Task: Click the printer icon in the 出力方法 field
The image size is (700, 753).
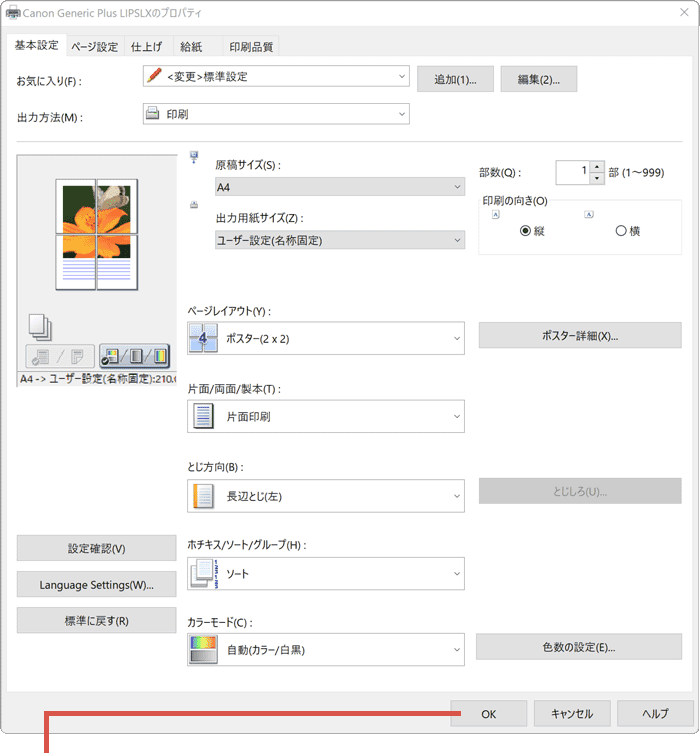Action: pos(153,113)
